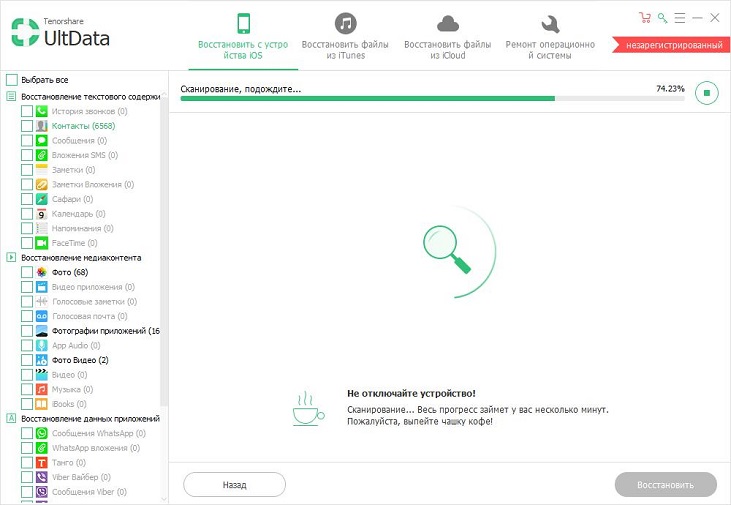Viewport: 731px width, 505px height.
Task: Click the Сафари compass icon
Action: click(41, 199)
